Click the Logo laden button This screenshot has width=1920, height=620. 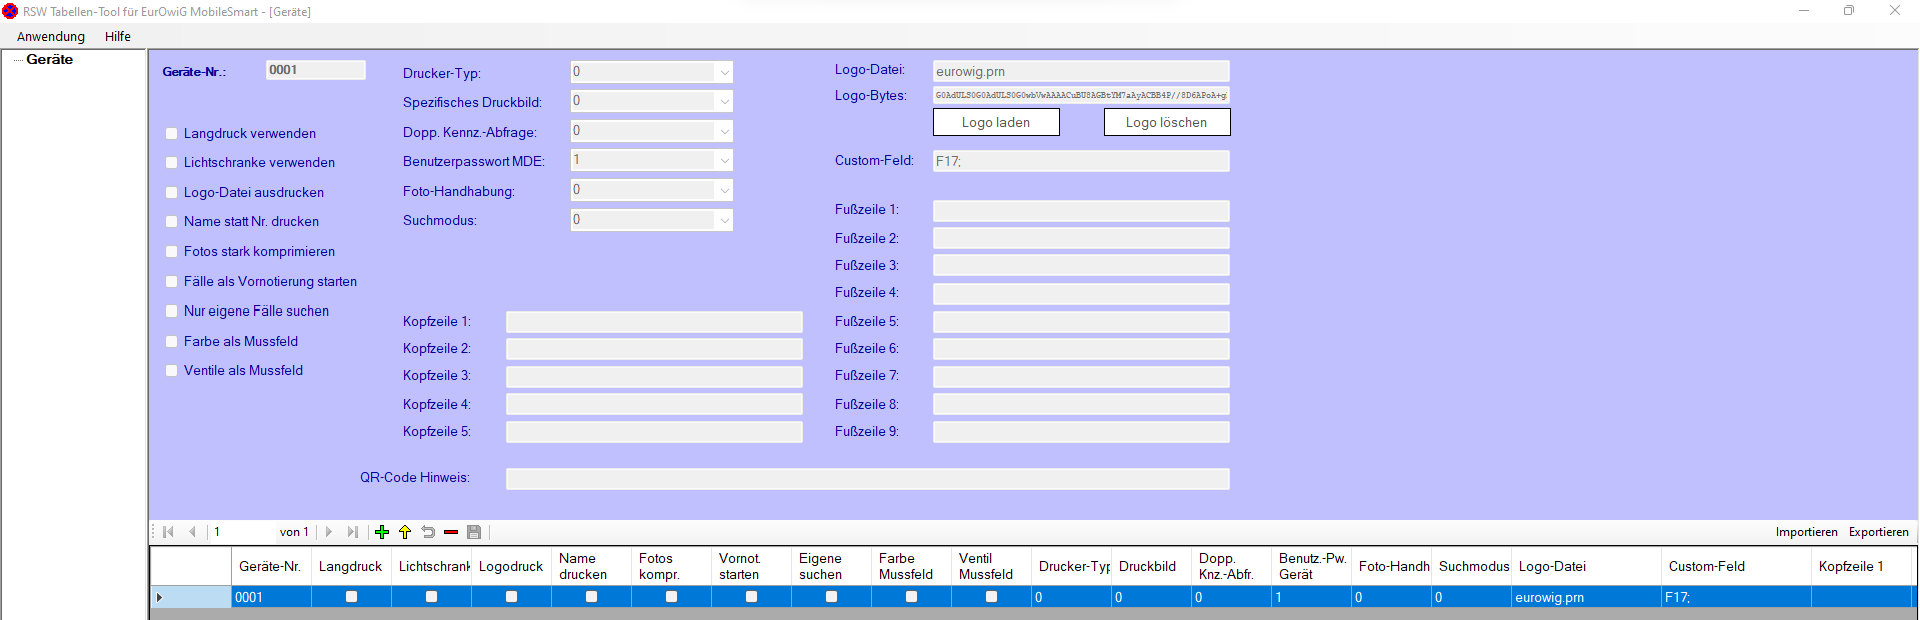996,122
